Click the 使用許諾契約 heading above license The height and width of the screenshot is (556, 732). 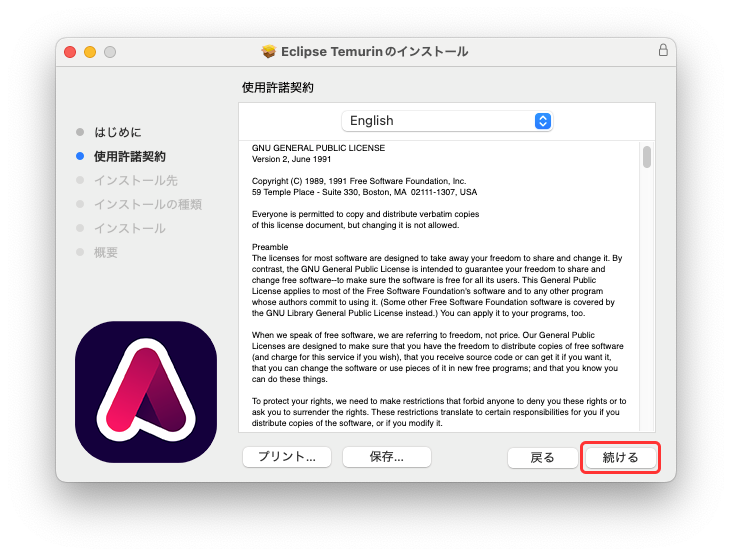click(278, 87)
